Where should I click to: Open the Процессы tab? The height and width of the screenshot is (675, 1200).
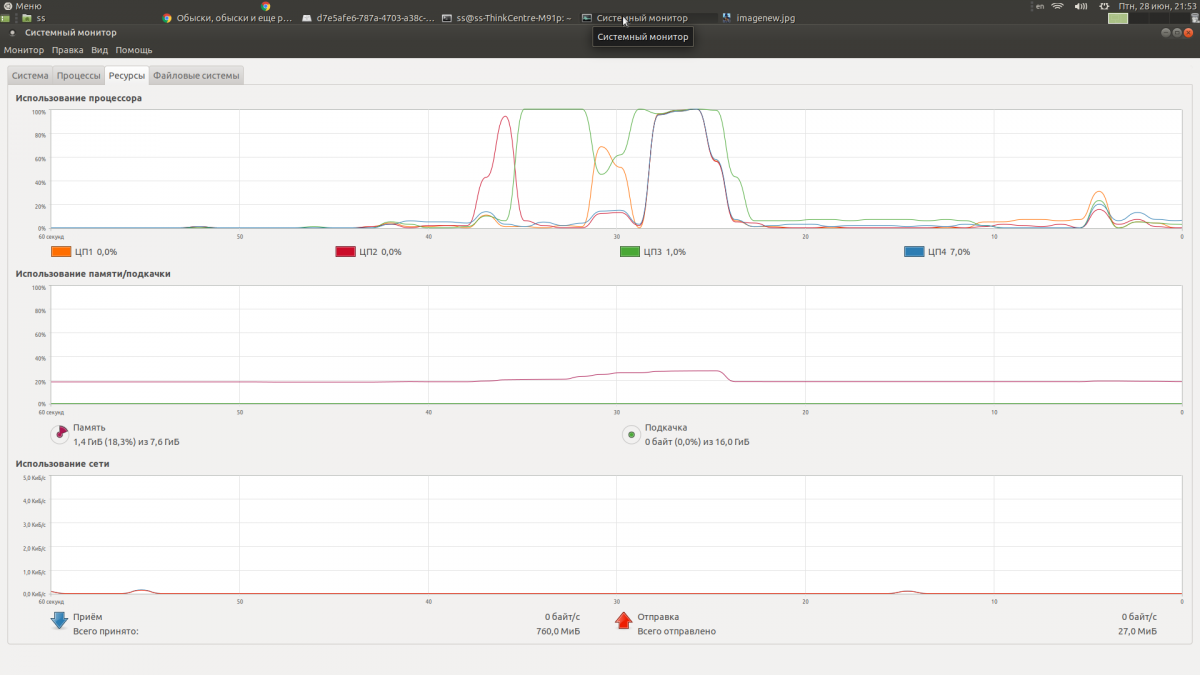tap(78, 75)
